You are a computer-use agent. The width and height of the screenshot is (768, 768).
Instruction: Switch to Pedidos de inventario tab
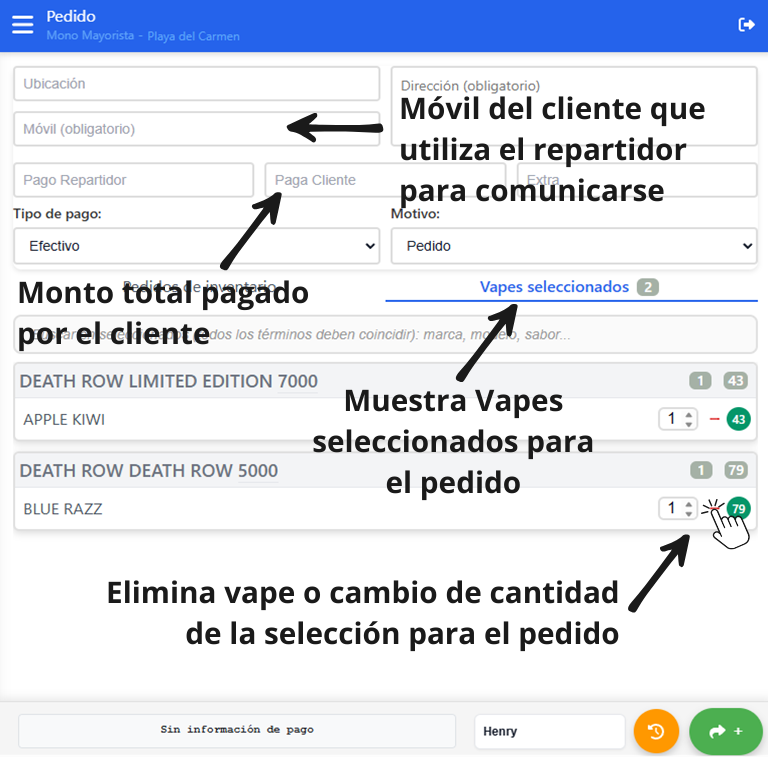point(198,287)
